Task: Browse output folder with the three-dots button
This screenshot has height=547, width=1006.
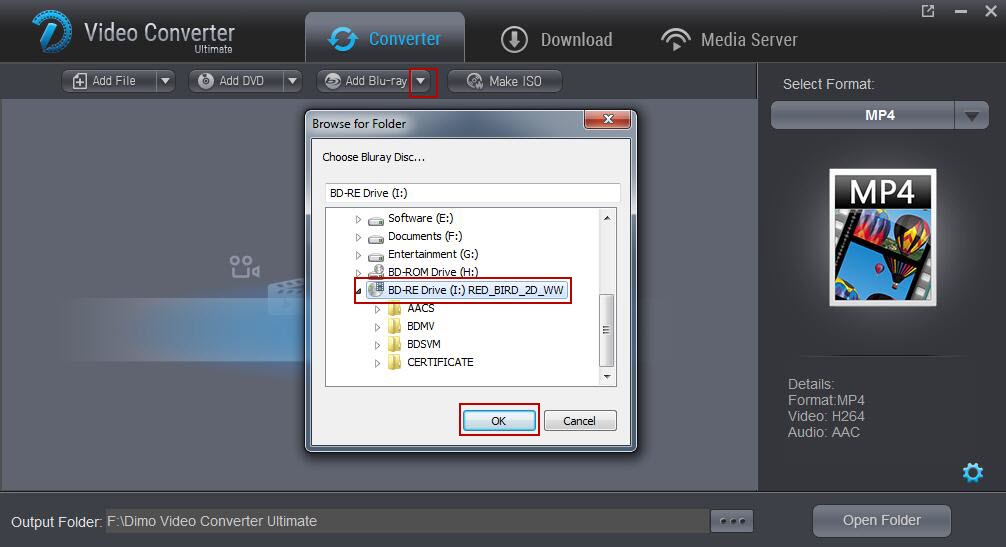Action: (x=731, y=521)
